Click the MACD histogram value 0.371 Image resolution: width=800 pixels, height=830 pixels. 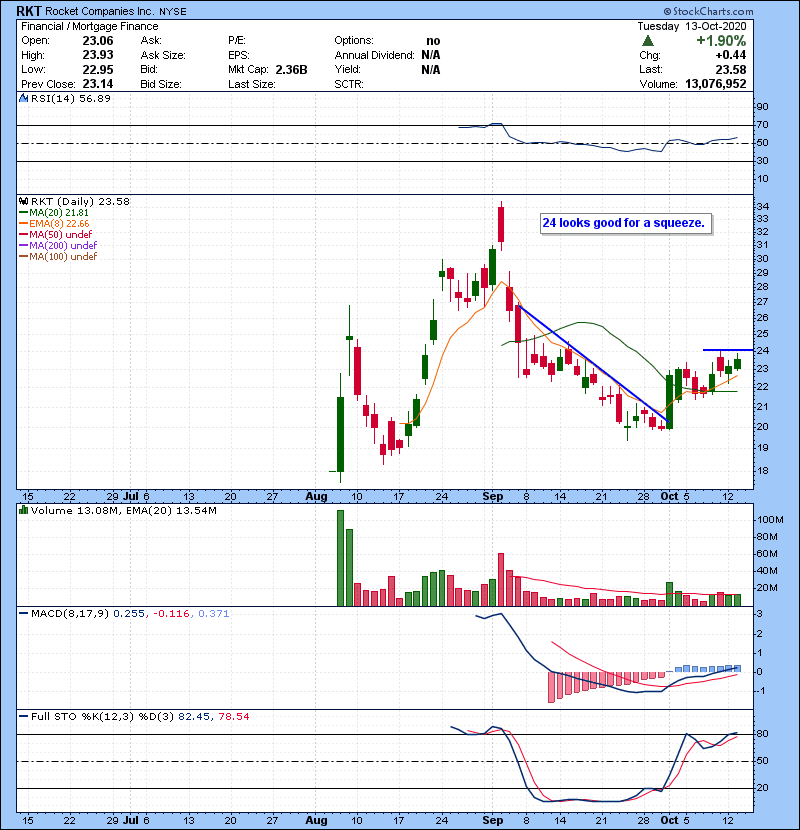coord(213,614)
